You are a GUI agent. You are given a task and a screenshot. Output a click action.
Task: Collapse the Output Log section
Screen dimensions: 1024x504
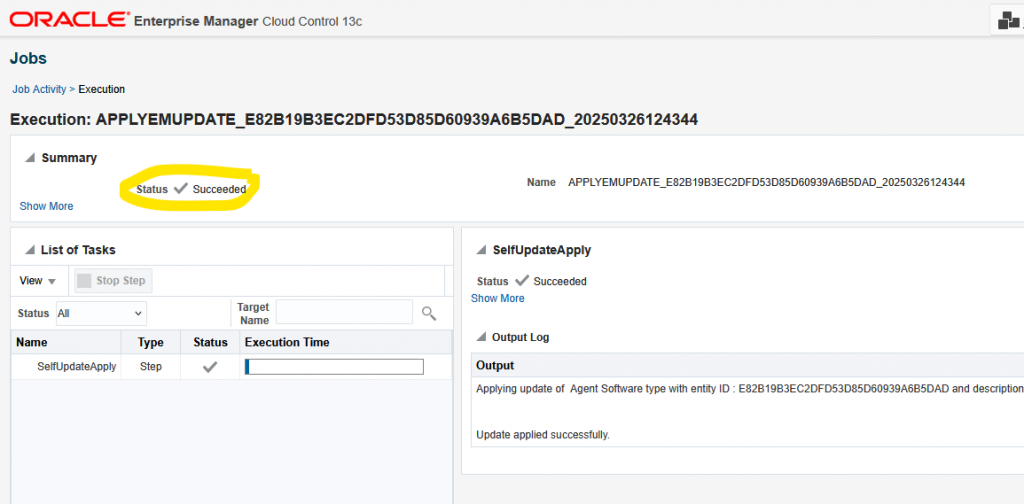coord(482,337)
